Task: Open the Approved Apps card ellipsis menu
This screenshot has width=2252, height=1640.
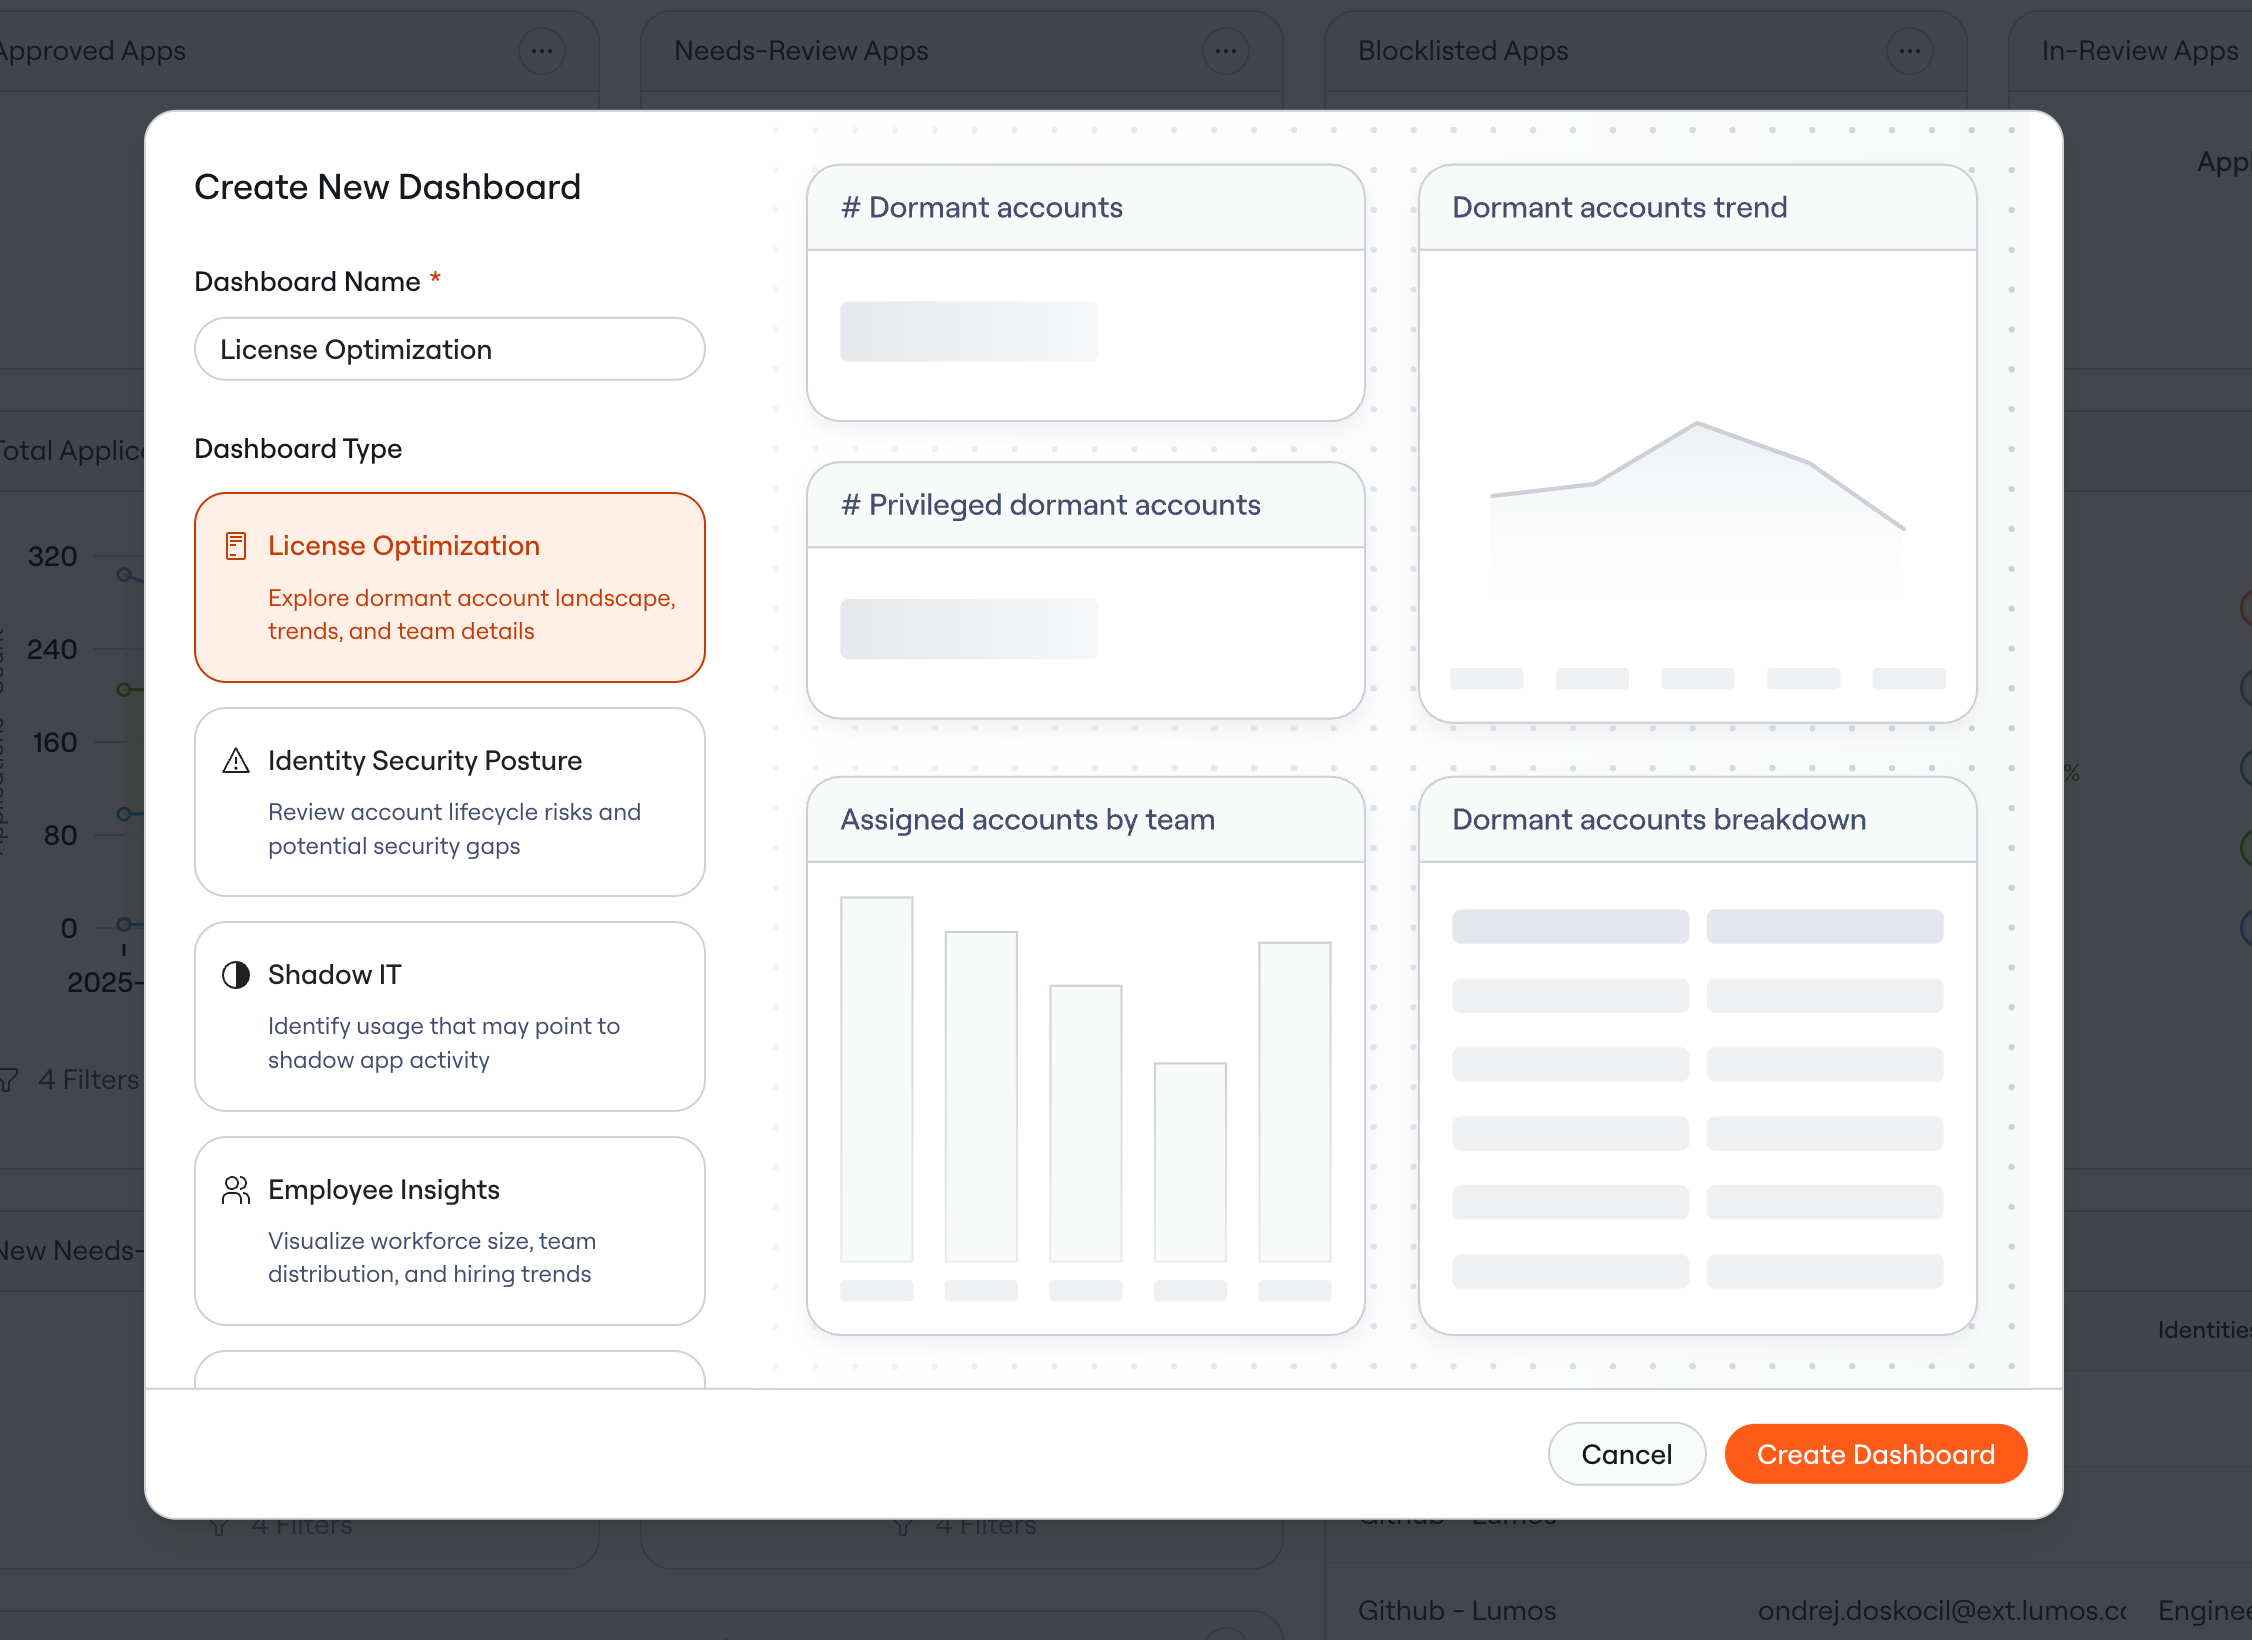Action: (542, 50)
